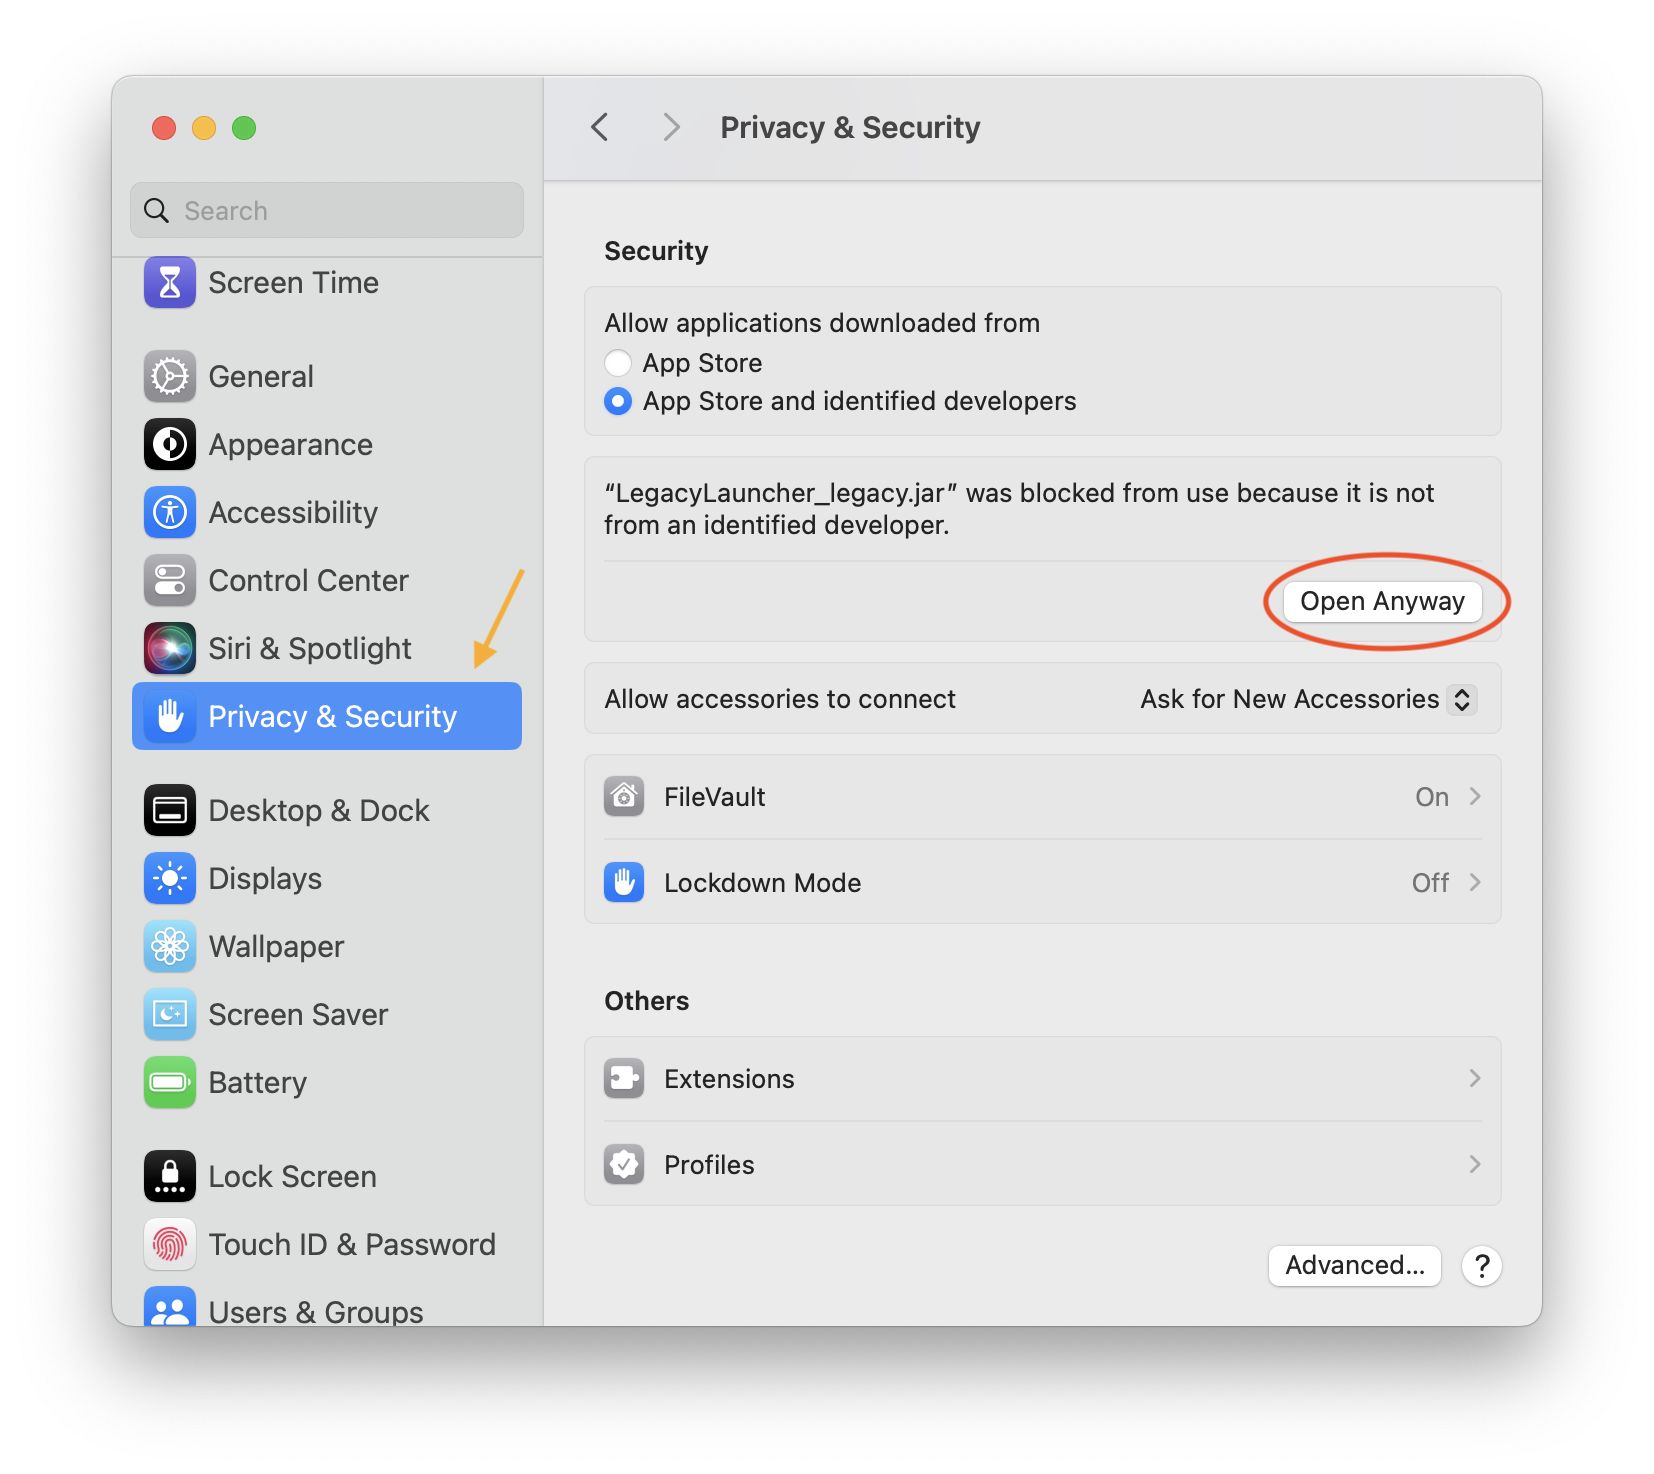
Task: Click the Open Anyway button
Action: tap(1382, 601)
